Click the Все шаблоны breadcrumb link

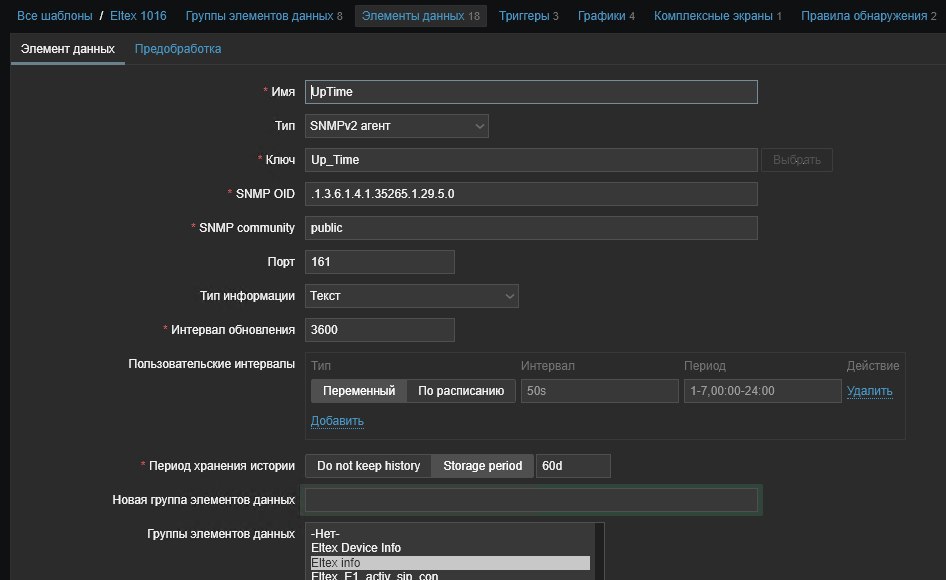[54, 16]
